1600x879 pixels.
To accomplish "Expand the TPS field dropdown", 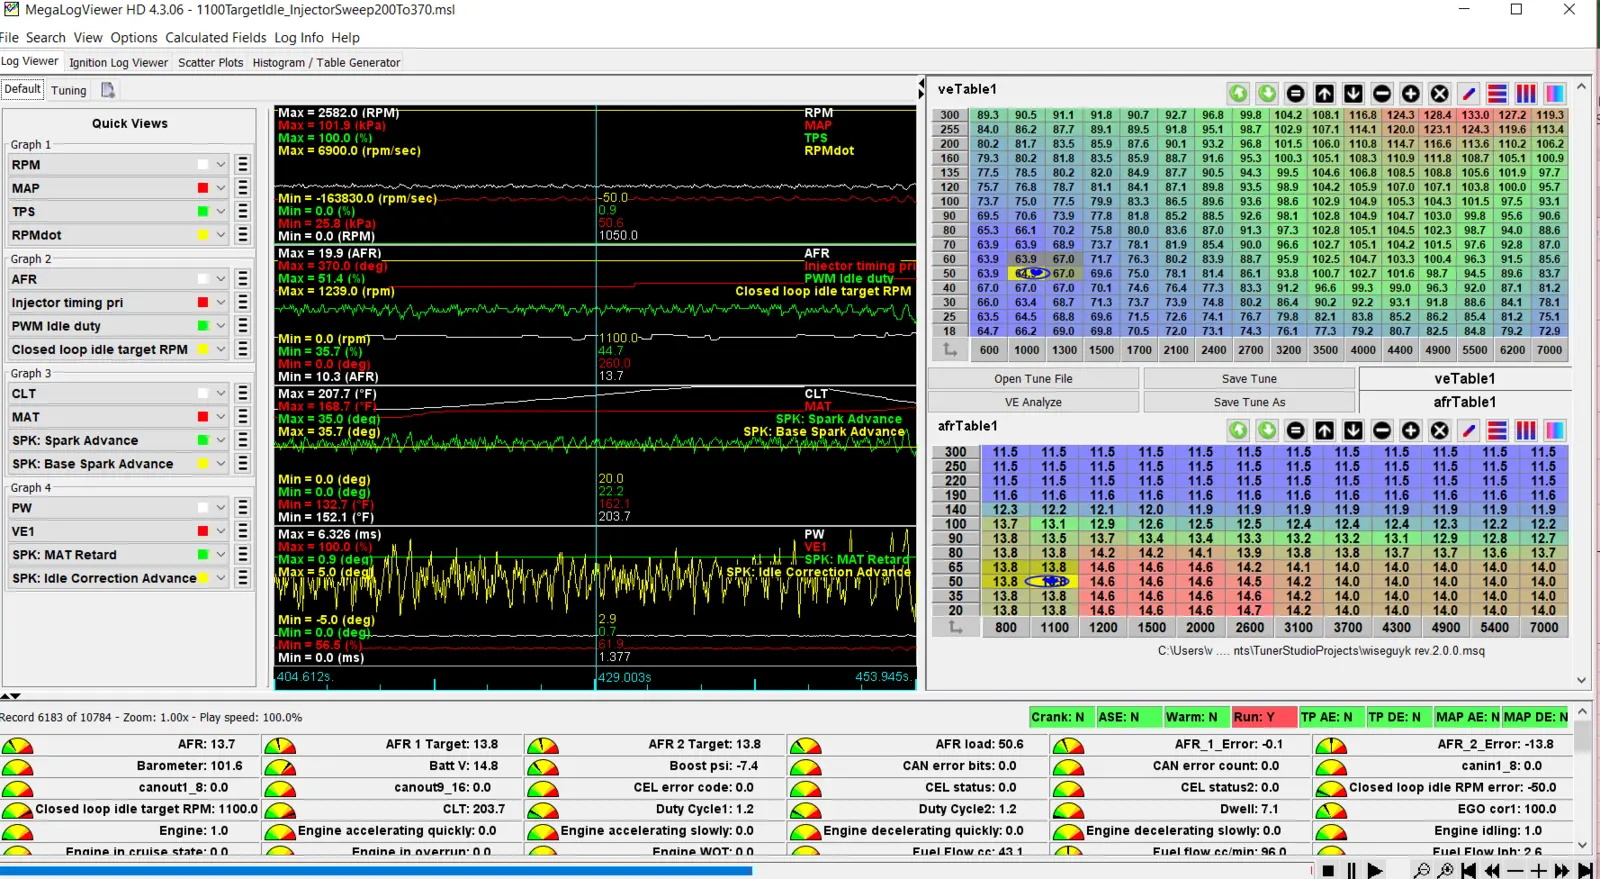I will (221, 211).
